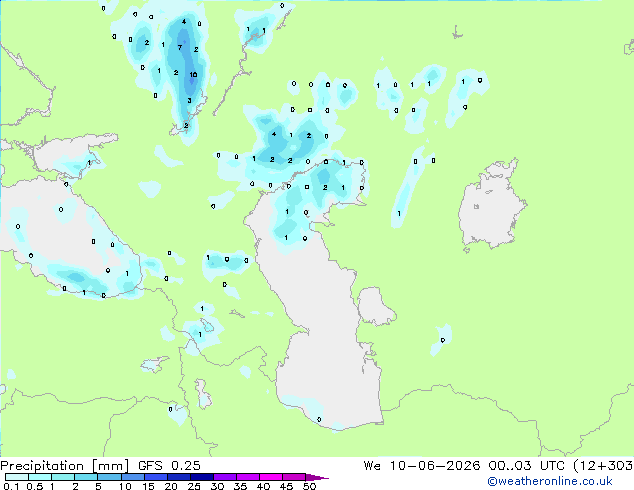
Task: Pick the legend swatch between 35 and 40
Action: point(247,477)
